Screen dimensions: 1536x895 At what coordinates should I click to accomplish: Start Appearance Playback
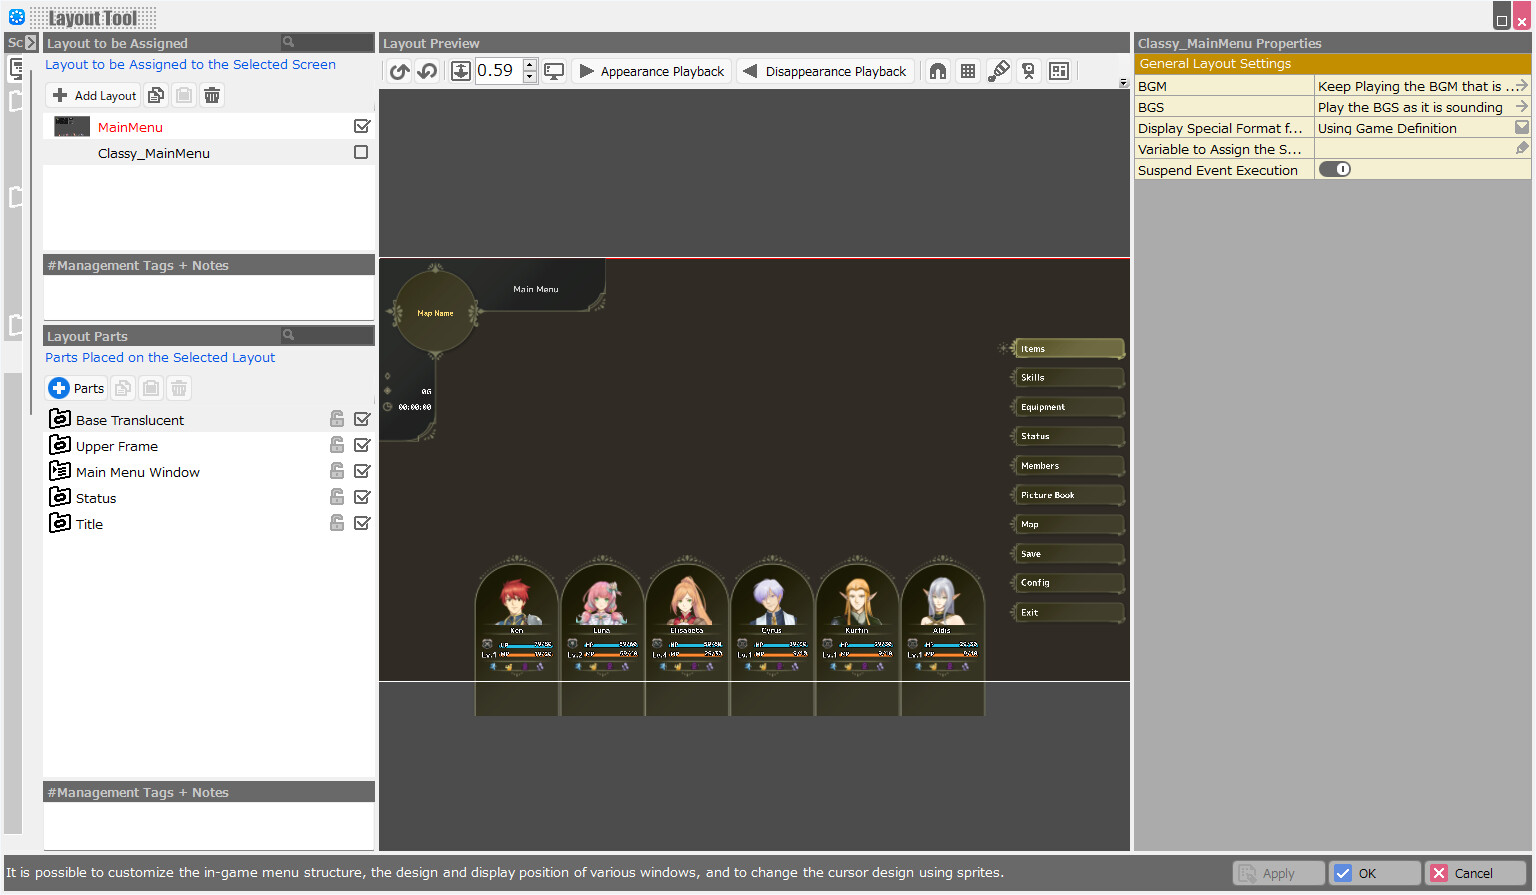pos(652,71)
